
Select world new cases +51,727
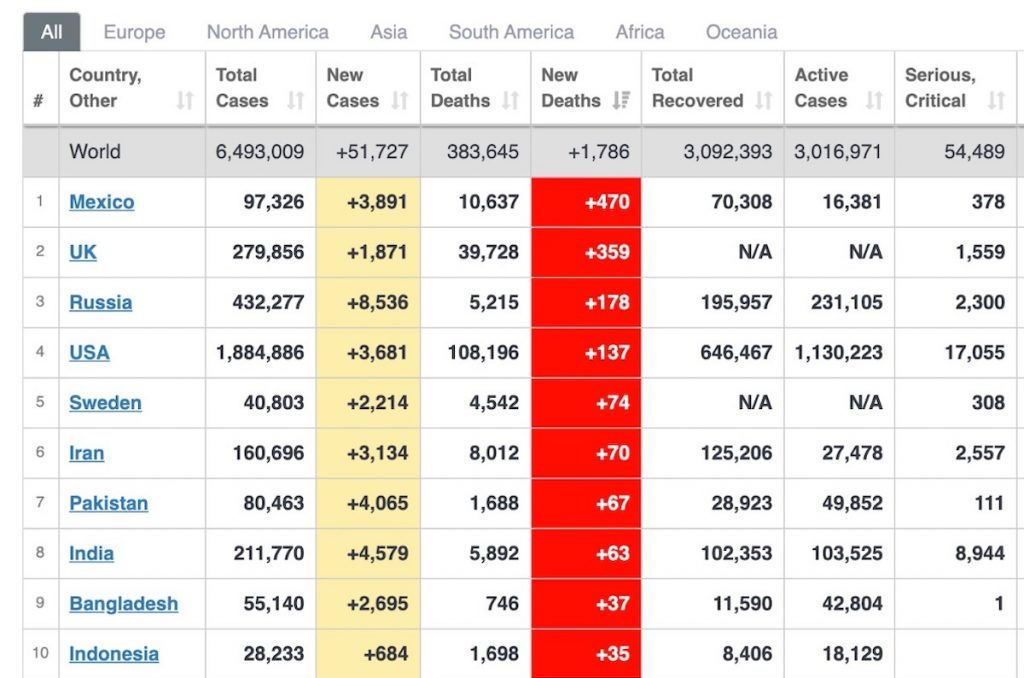pos(372,152)
